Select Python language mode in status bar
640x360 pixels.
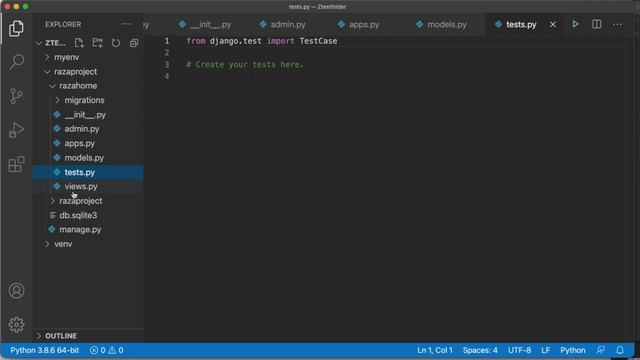click(573, 350)
